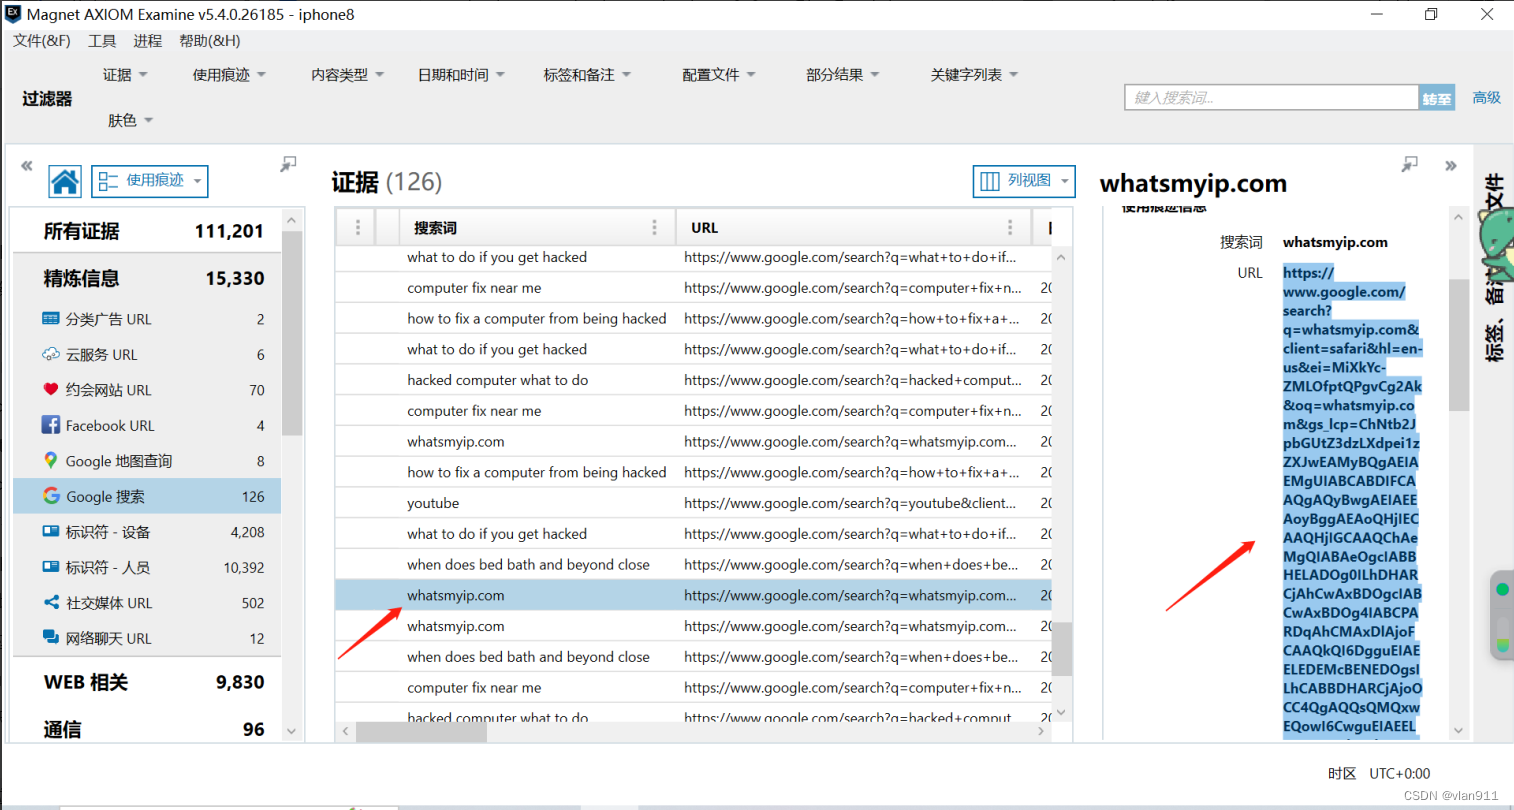Select the youtube search row
The image size is (1514, 810).
tap(694, 503)
